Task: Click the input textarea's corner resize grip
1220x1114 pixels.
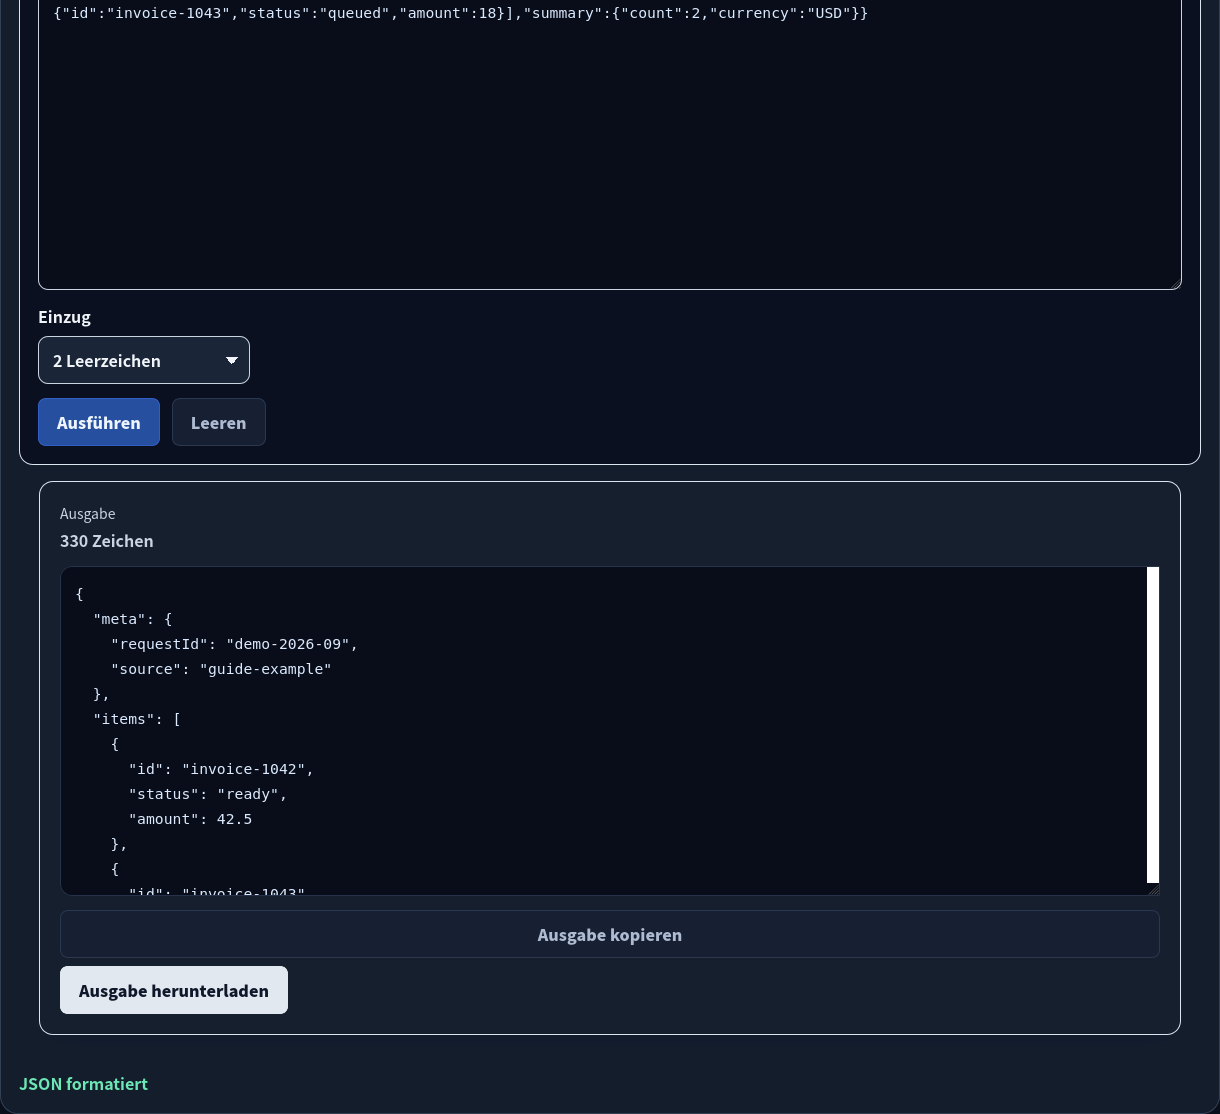Action: pyautogui.click(x=1174, y=283)
